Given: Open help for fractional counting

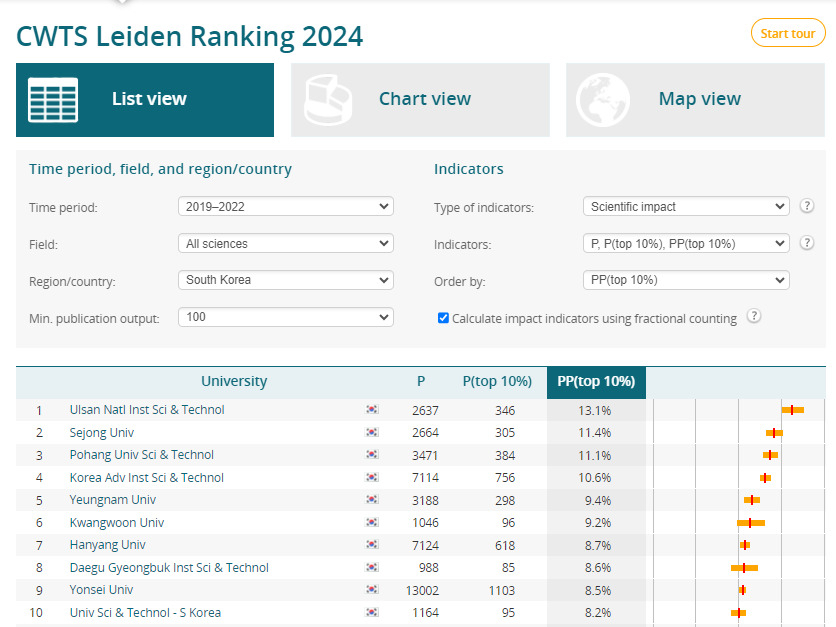Looking at the screenshot, I should click(x=753, y=316).
